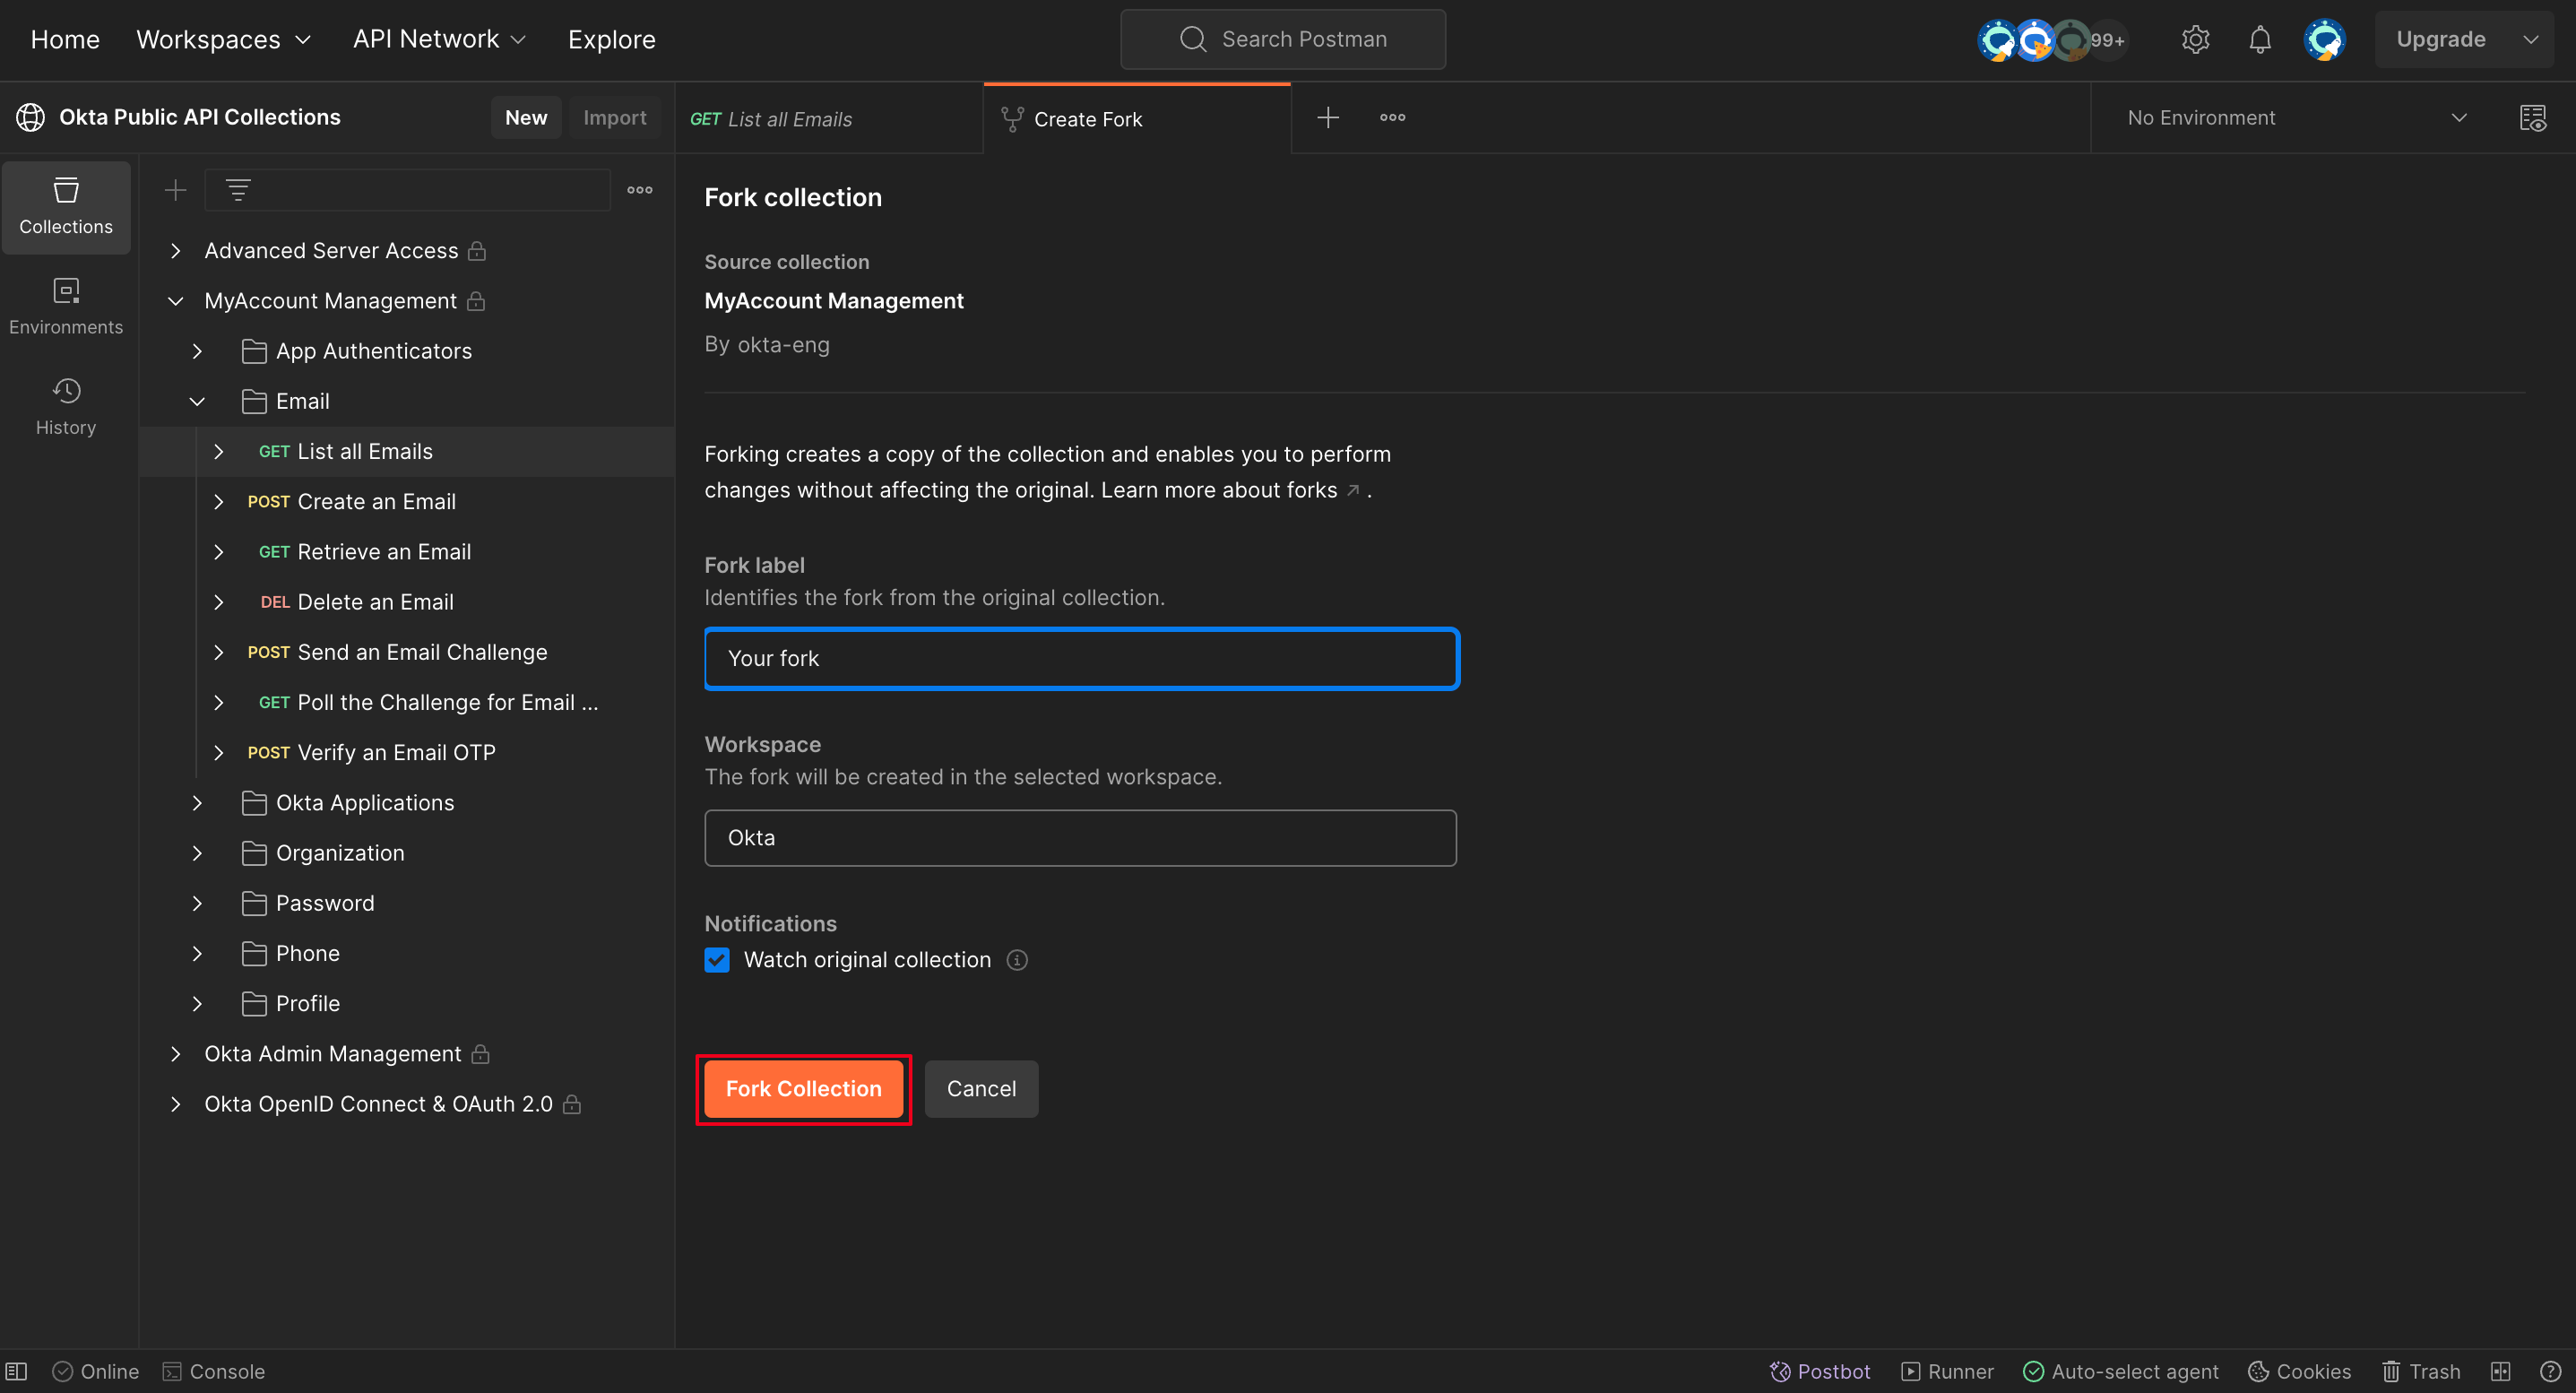This screenshot has width=2576, height=1393.
Task: Expand the Okta OpenID Connect & OAuth 2.0 collection
Action: point(176,1104)
